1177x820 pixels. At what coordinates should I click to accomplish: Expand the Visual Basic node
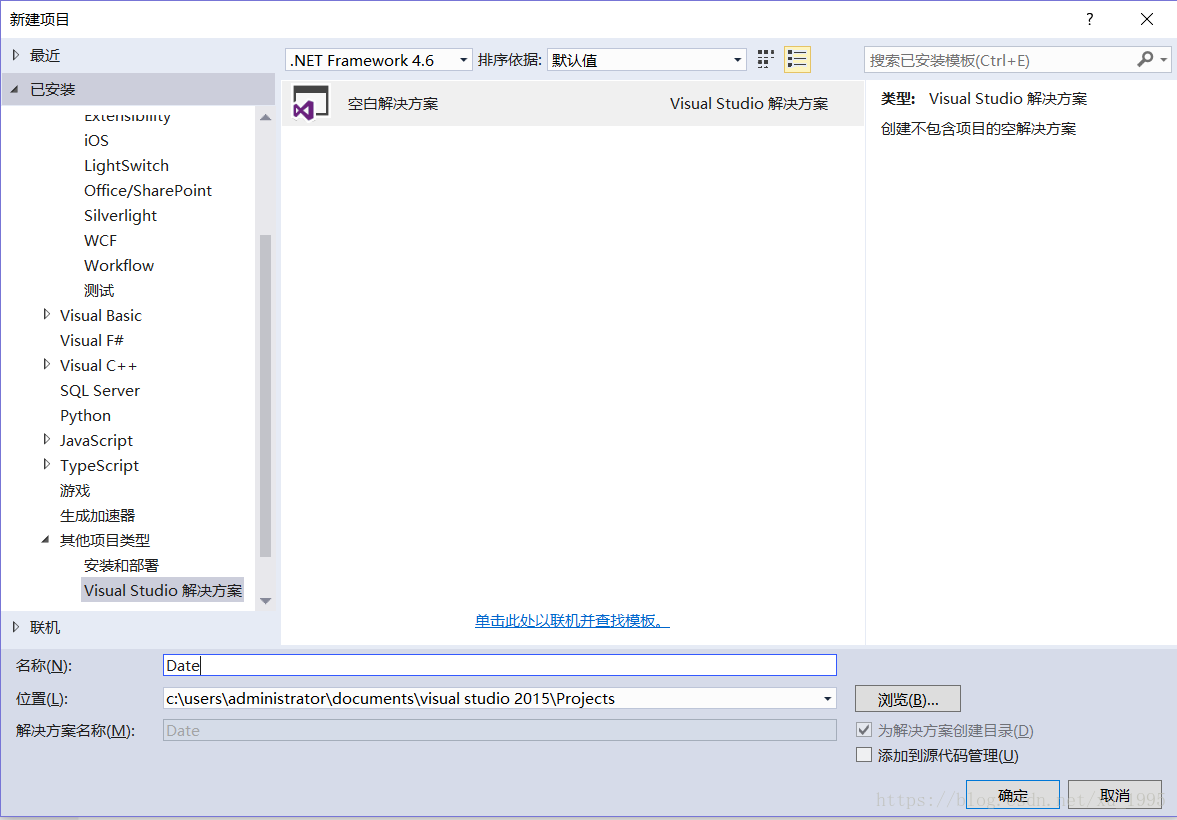(47, 314)
